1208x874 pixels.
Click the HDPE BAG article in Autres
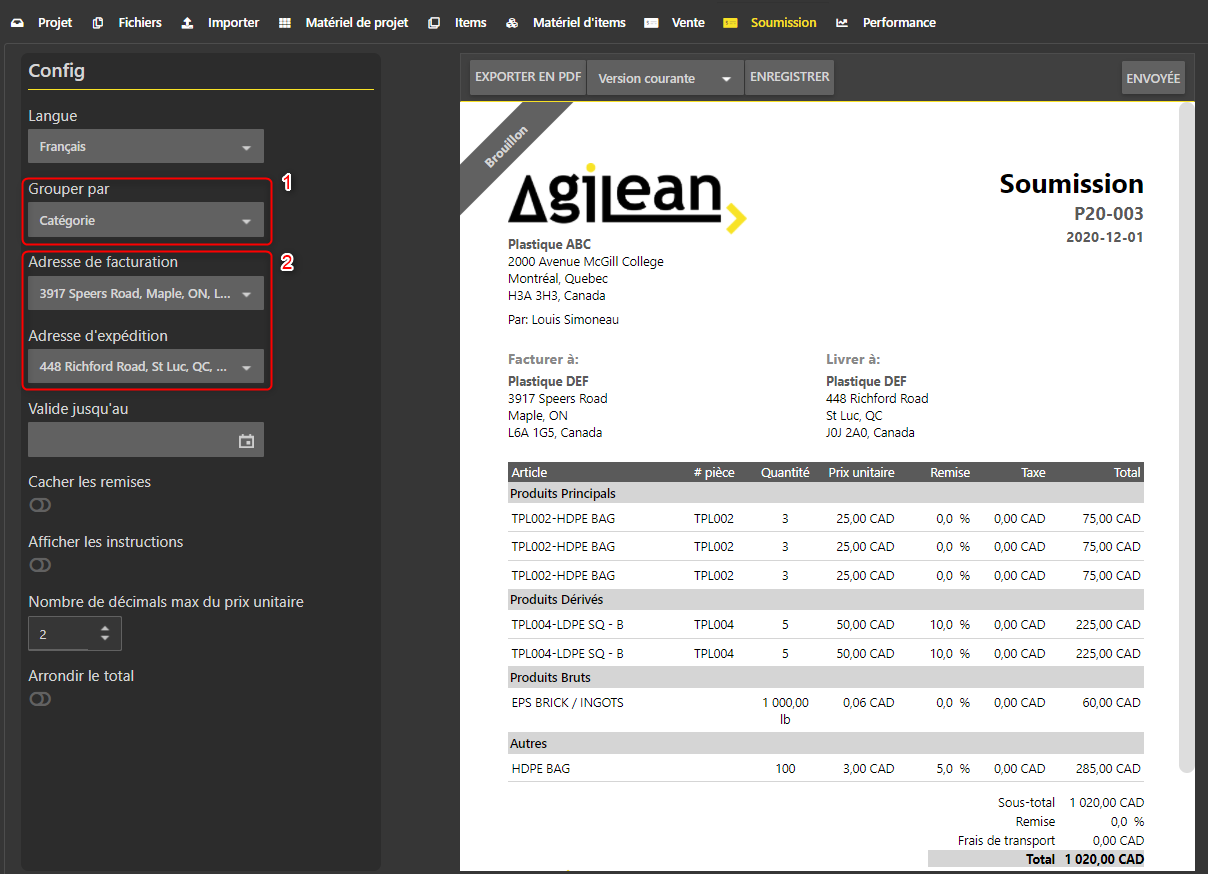[540, 769]
